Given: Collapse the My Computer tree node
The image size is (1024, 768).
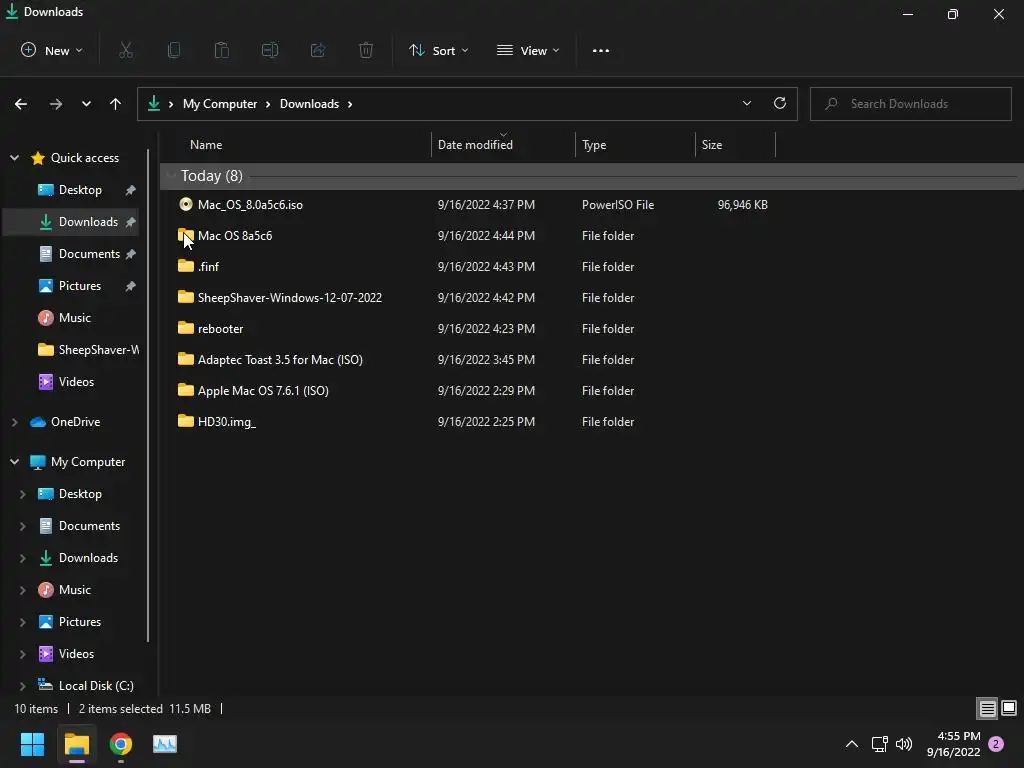Looking at the screenshot, I should tap(14, 462).
